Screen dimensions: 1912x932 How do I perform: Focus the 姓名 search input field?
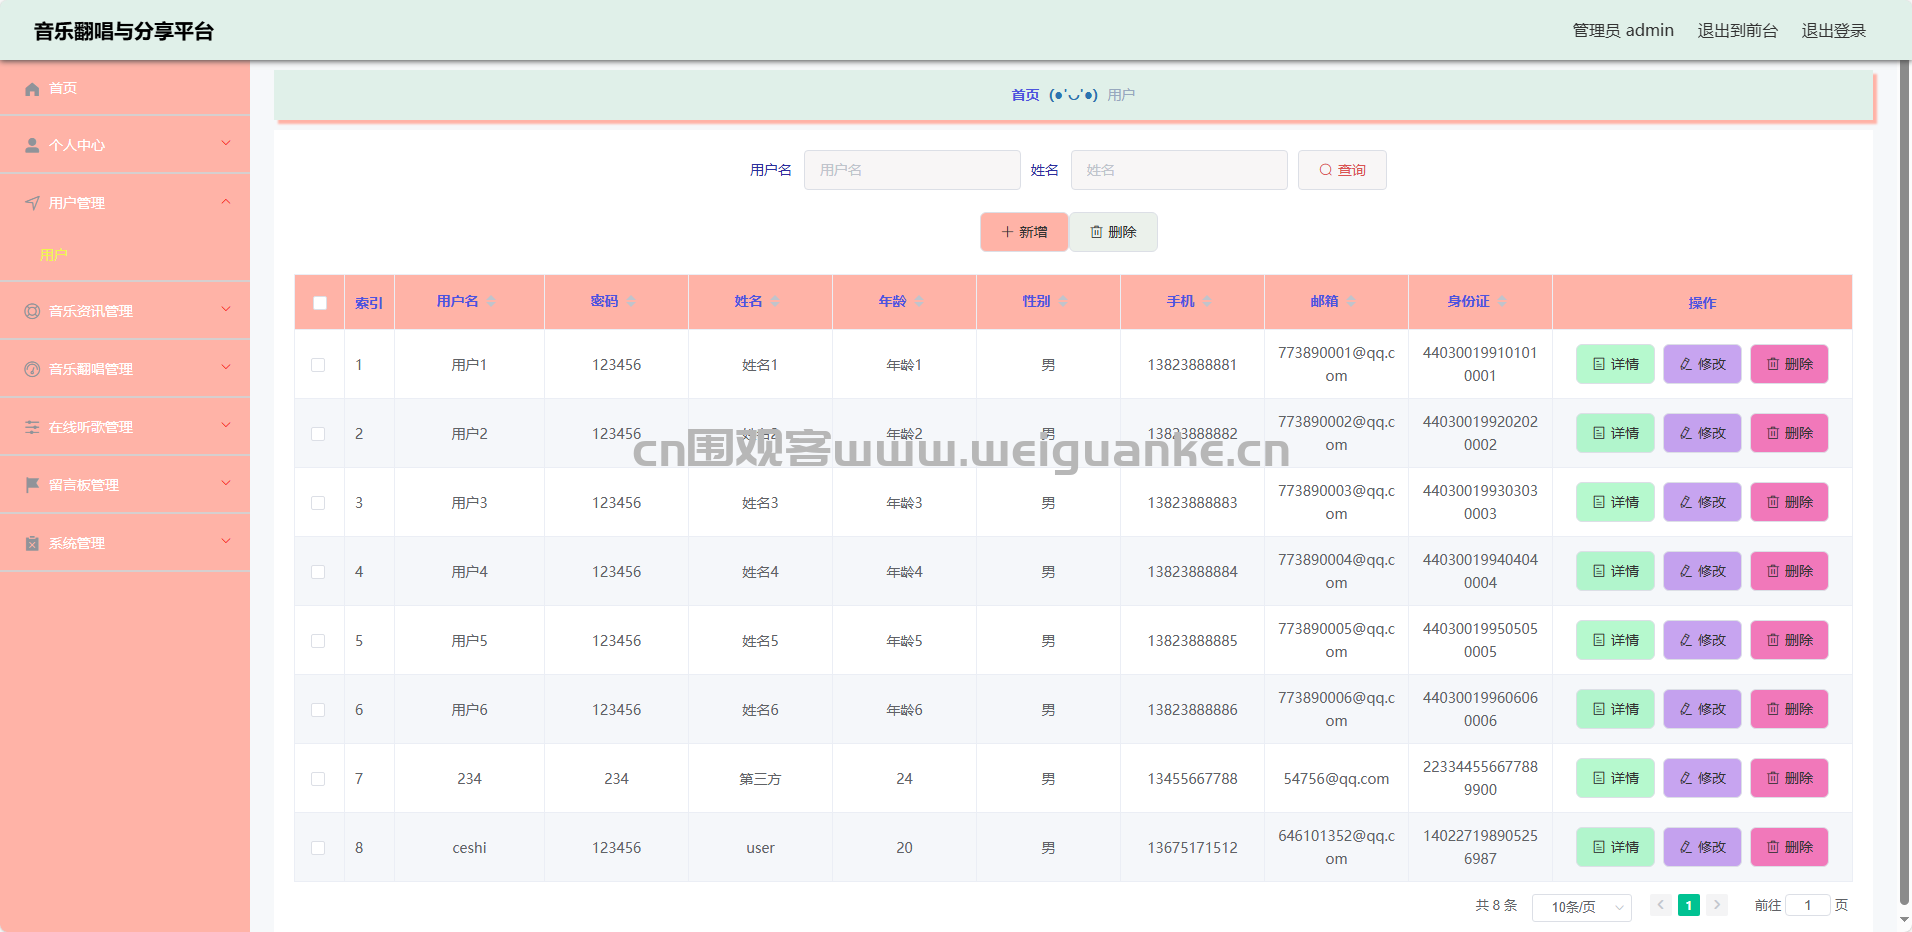[1179, 170]
